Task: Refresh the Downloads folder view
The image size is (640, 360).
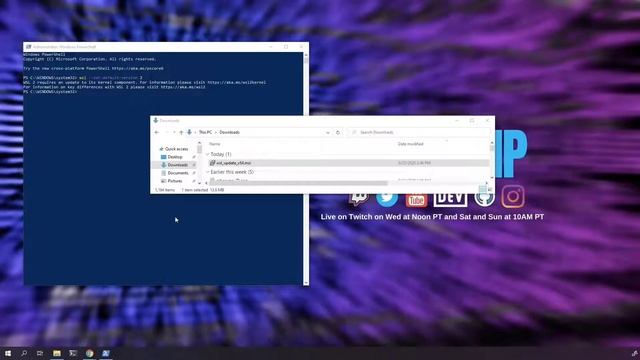Action: [x=338, y=132]
